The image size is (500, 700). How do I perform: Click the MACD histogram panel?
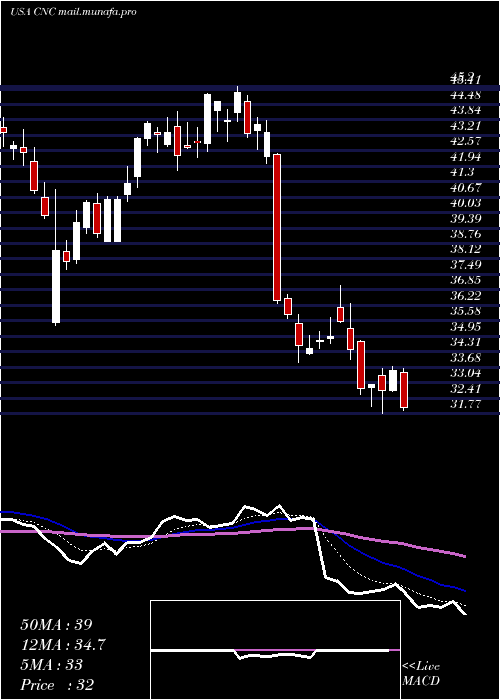[x=275, y=650]
